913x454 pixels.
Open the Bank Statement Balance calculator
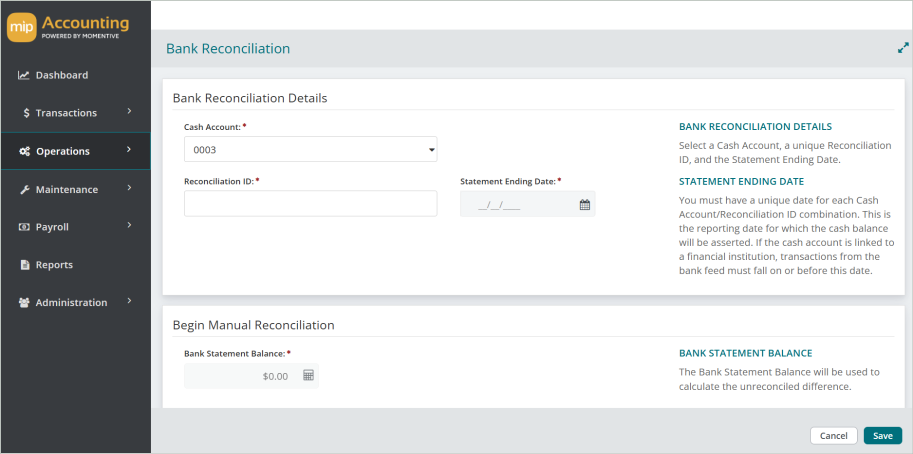(309, 375)
